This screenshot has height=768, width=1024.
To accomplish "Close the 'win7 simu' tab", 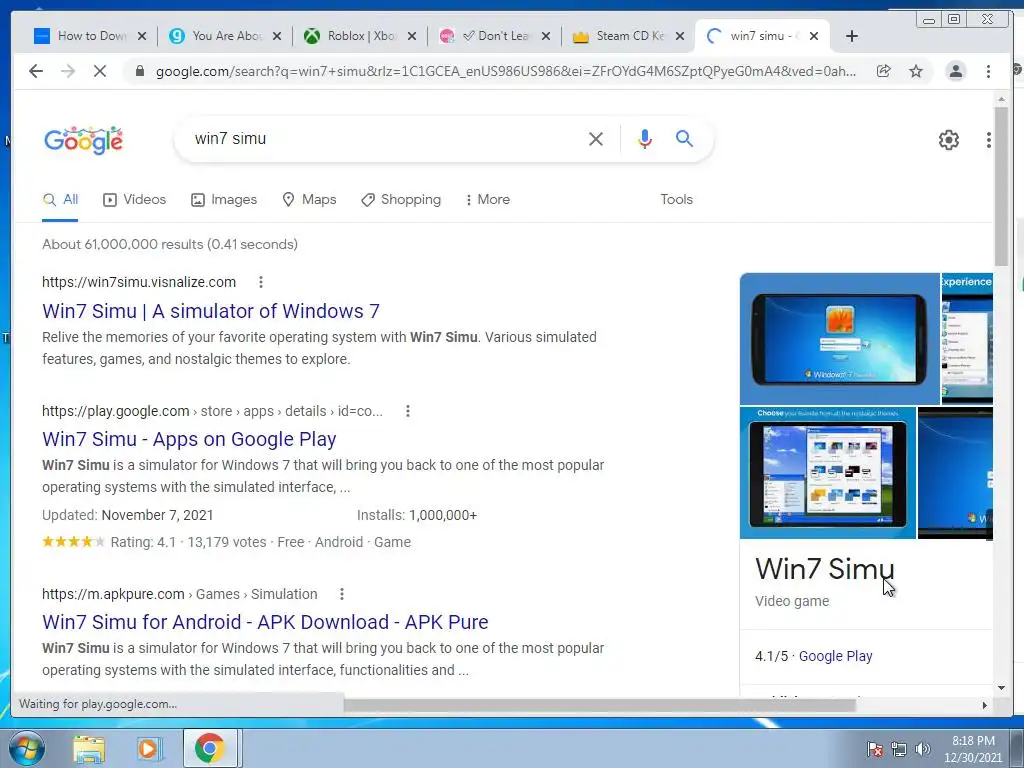I will pos(814,36).
